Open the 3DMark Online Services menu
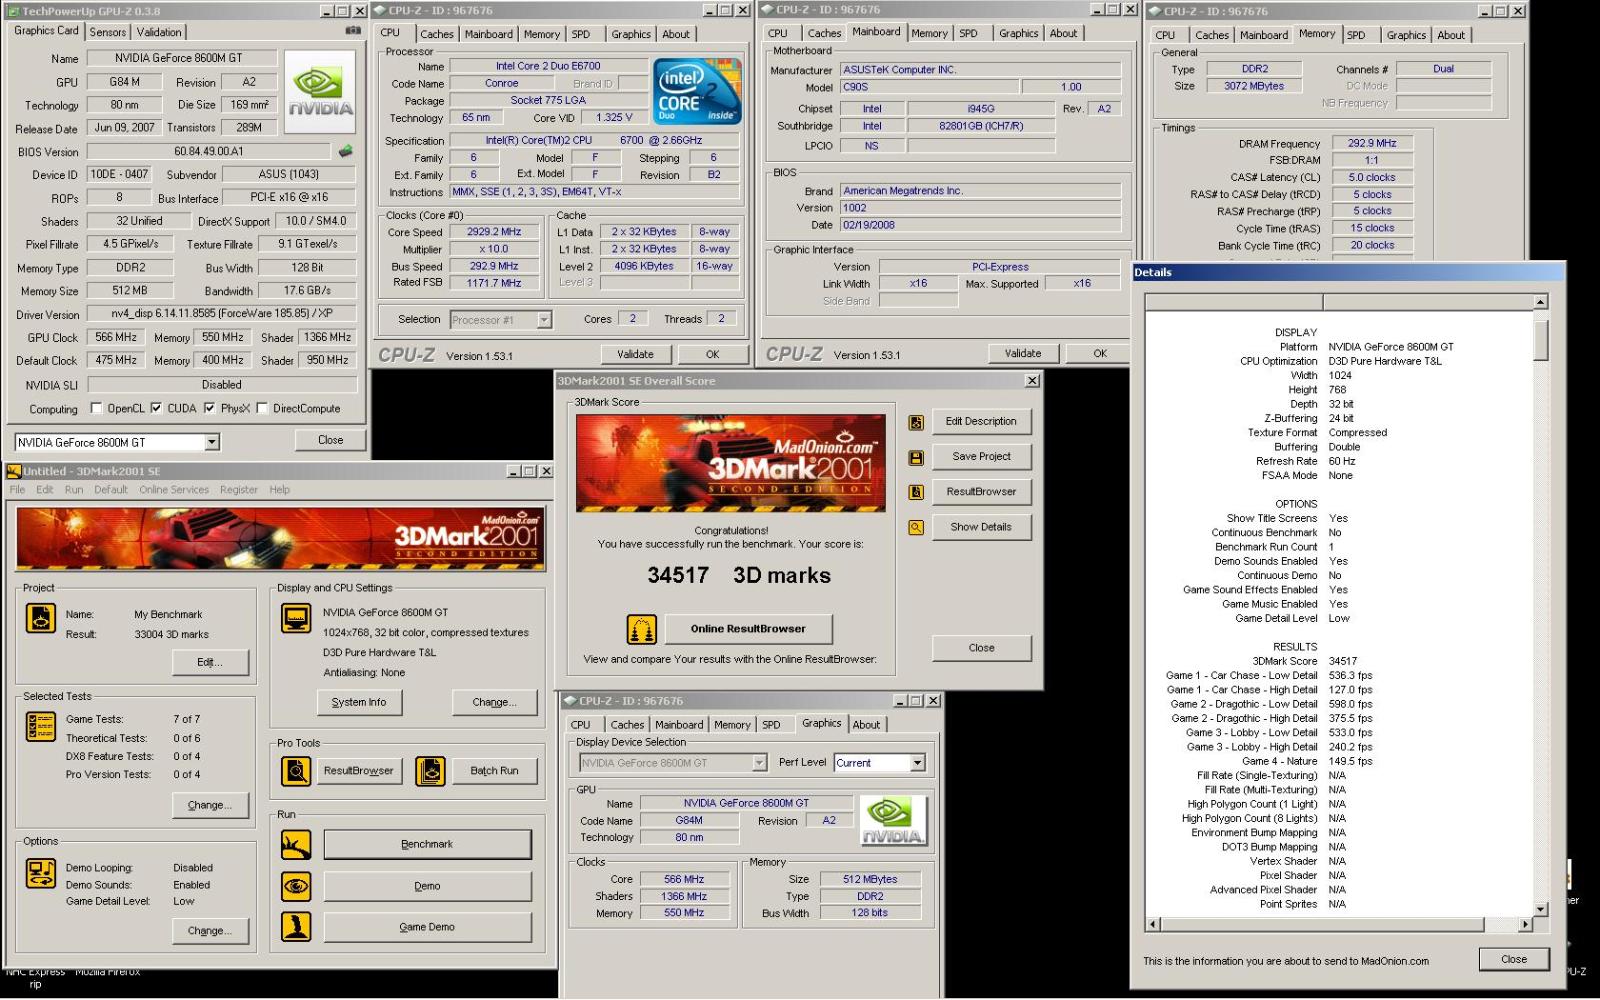This screenshot has width=1600, height=1000. (174, 490)
